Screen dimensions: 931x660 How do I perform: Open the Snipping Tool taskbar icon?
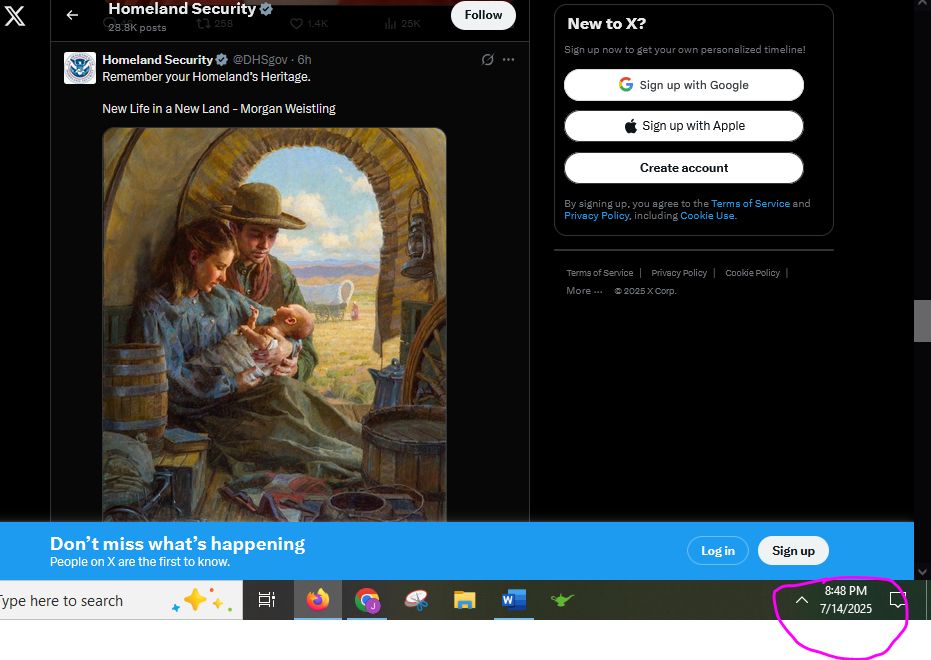point(416,600)
